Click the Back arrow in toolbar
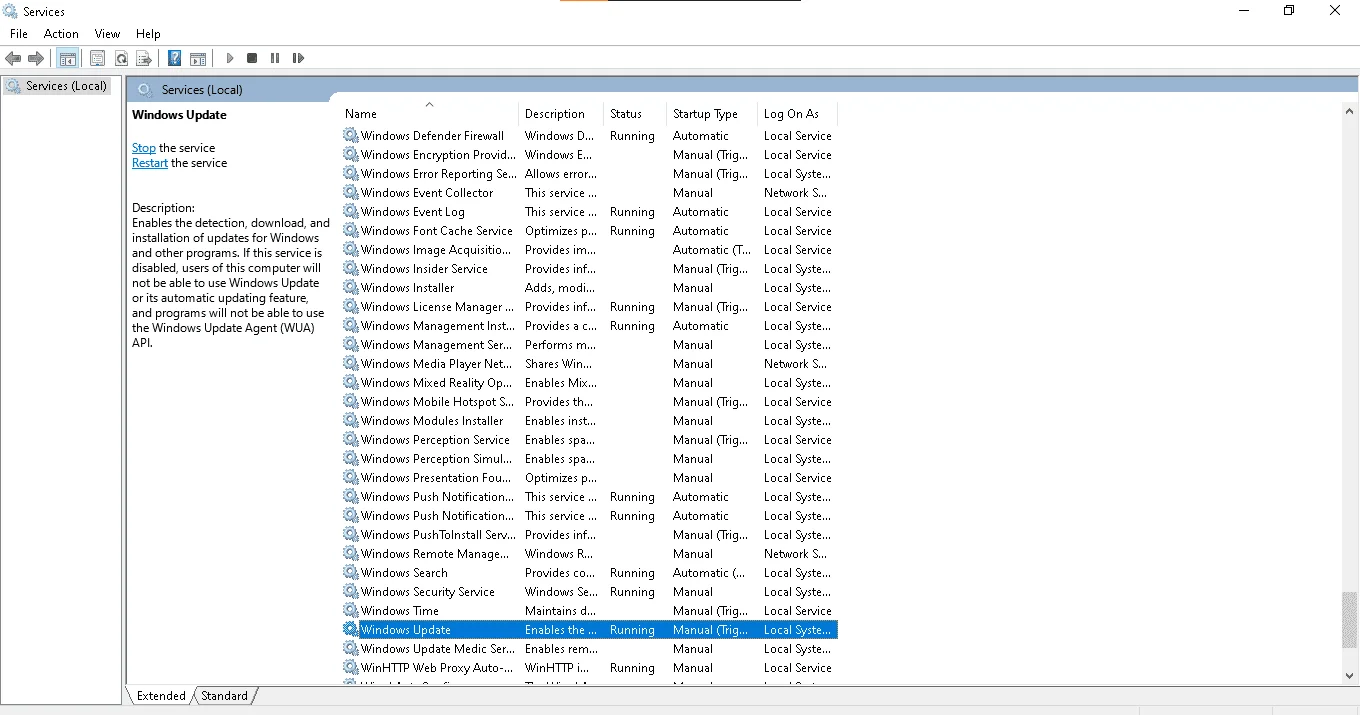 (13, 58)
